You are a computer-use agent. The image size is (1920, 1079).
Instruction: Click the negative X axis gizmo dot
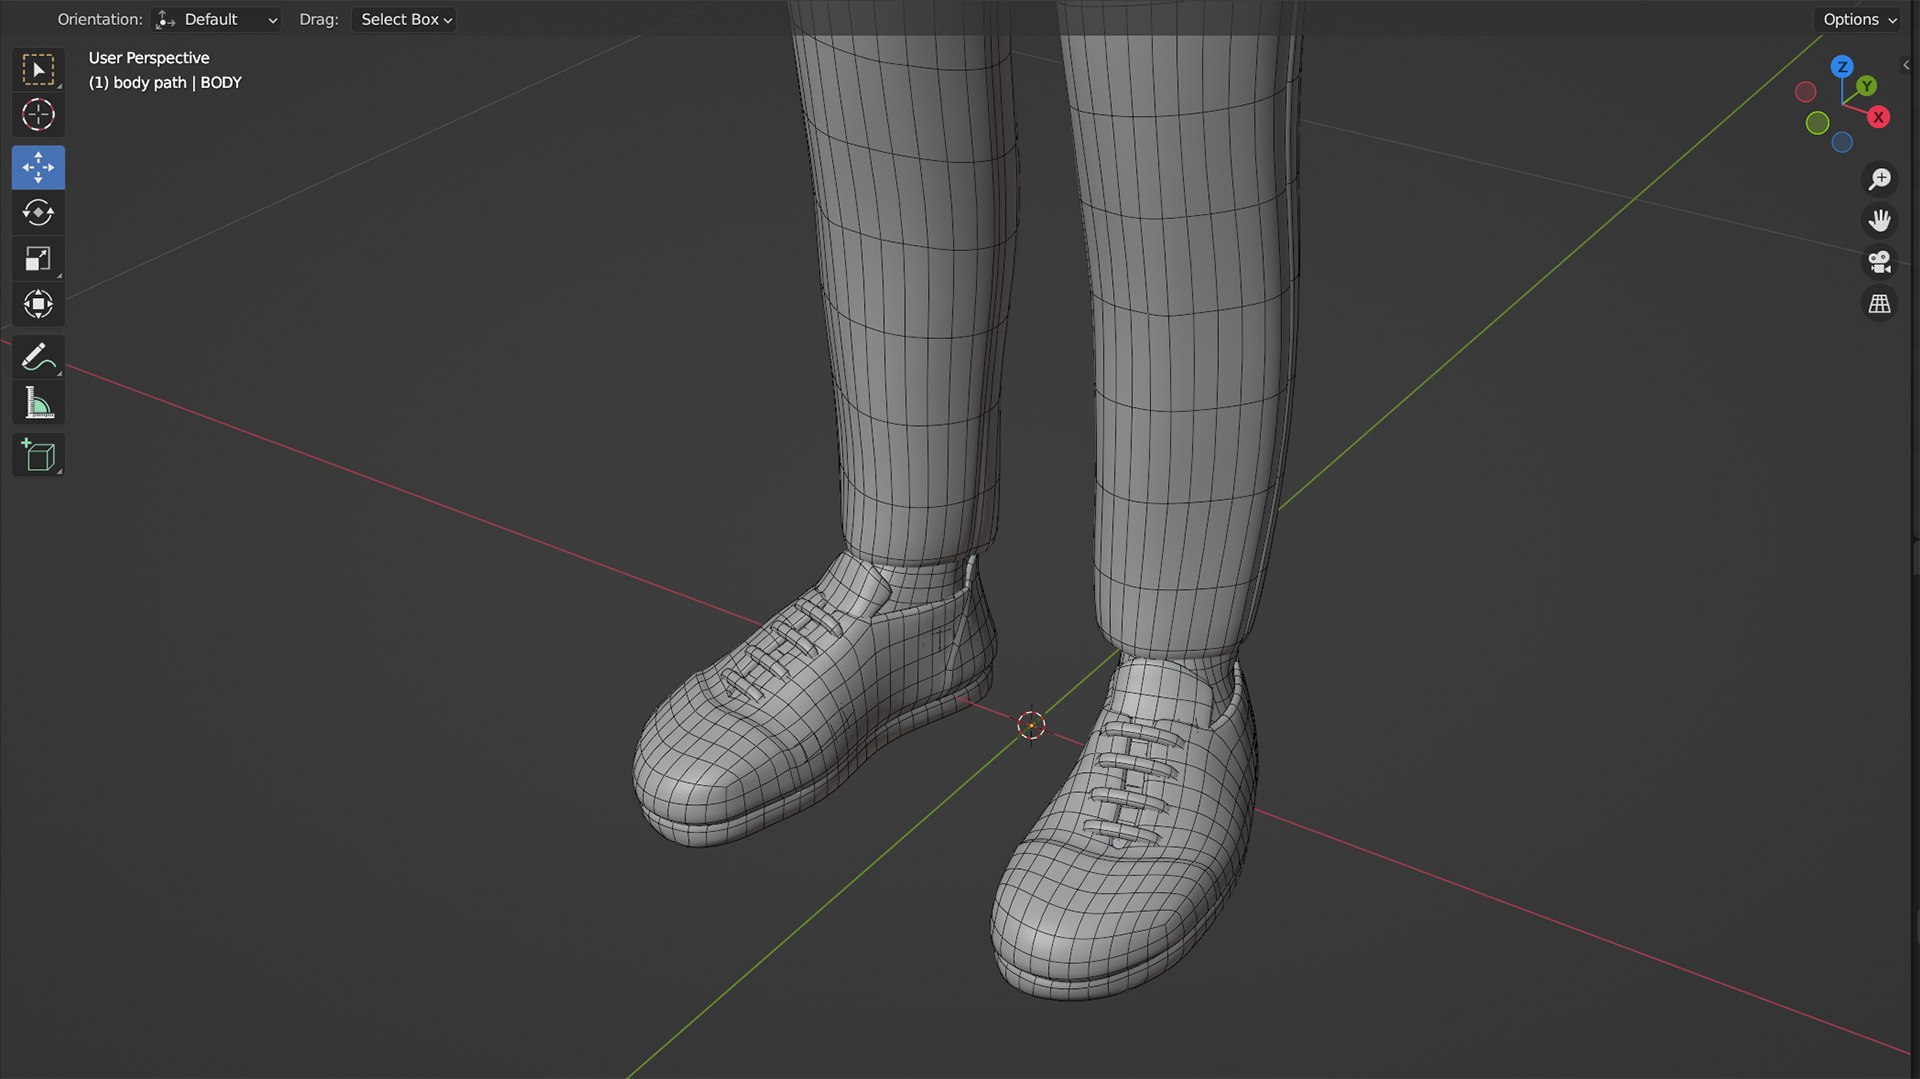point(1805,92)
